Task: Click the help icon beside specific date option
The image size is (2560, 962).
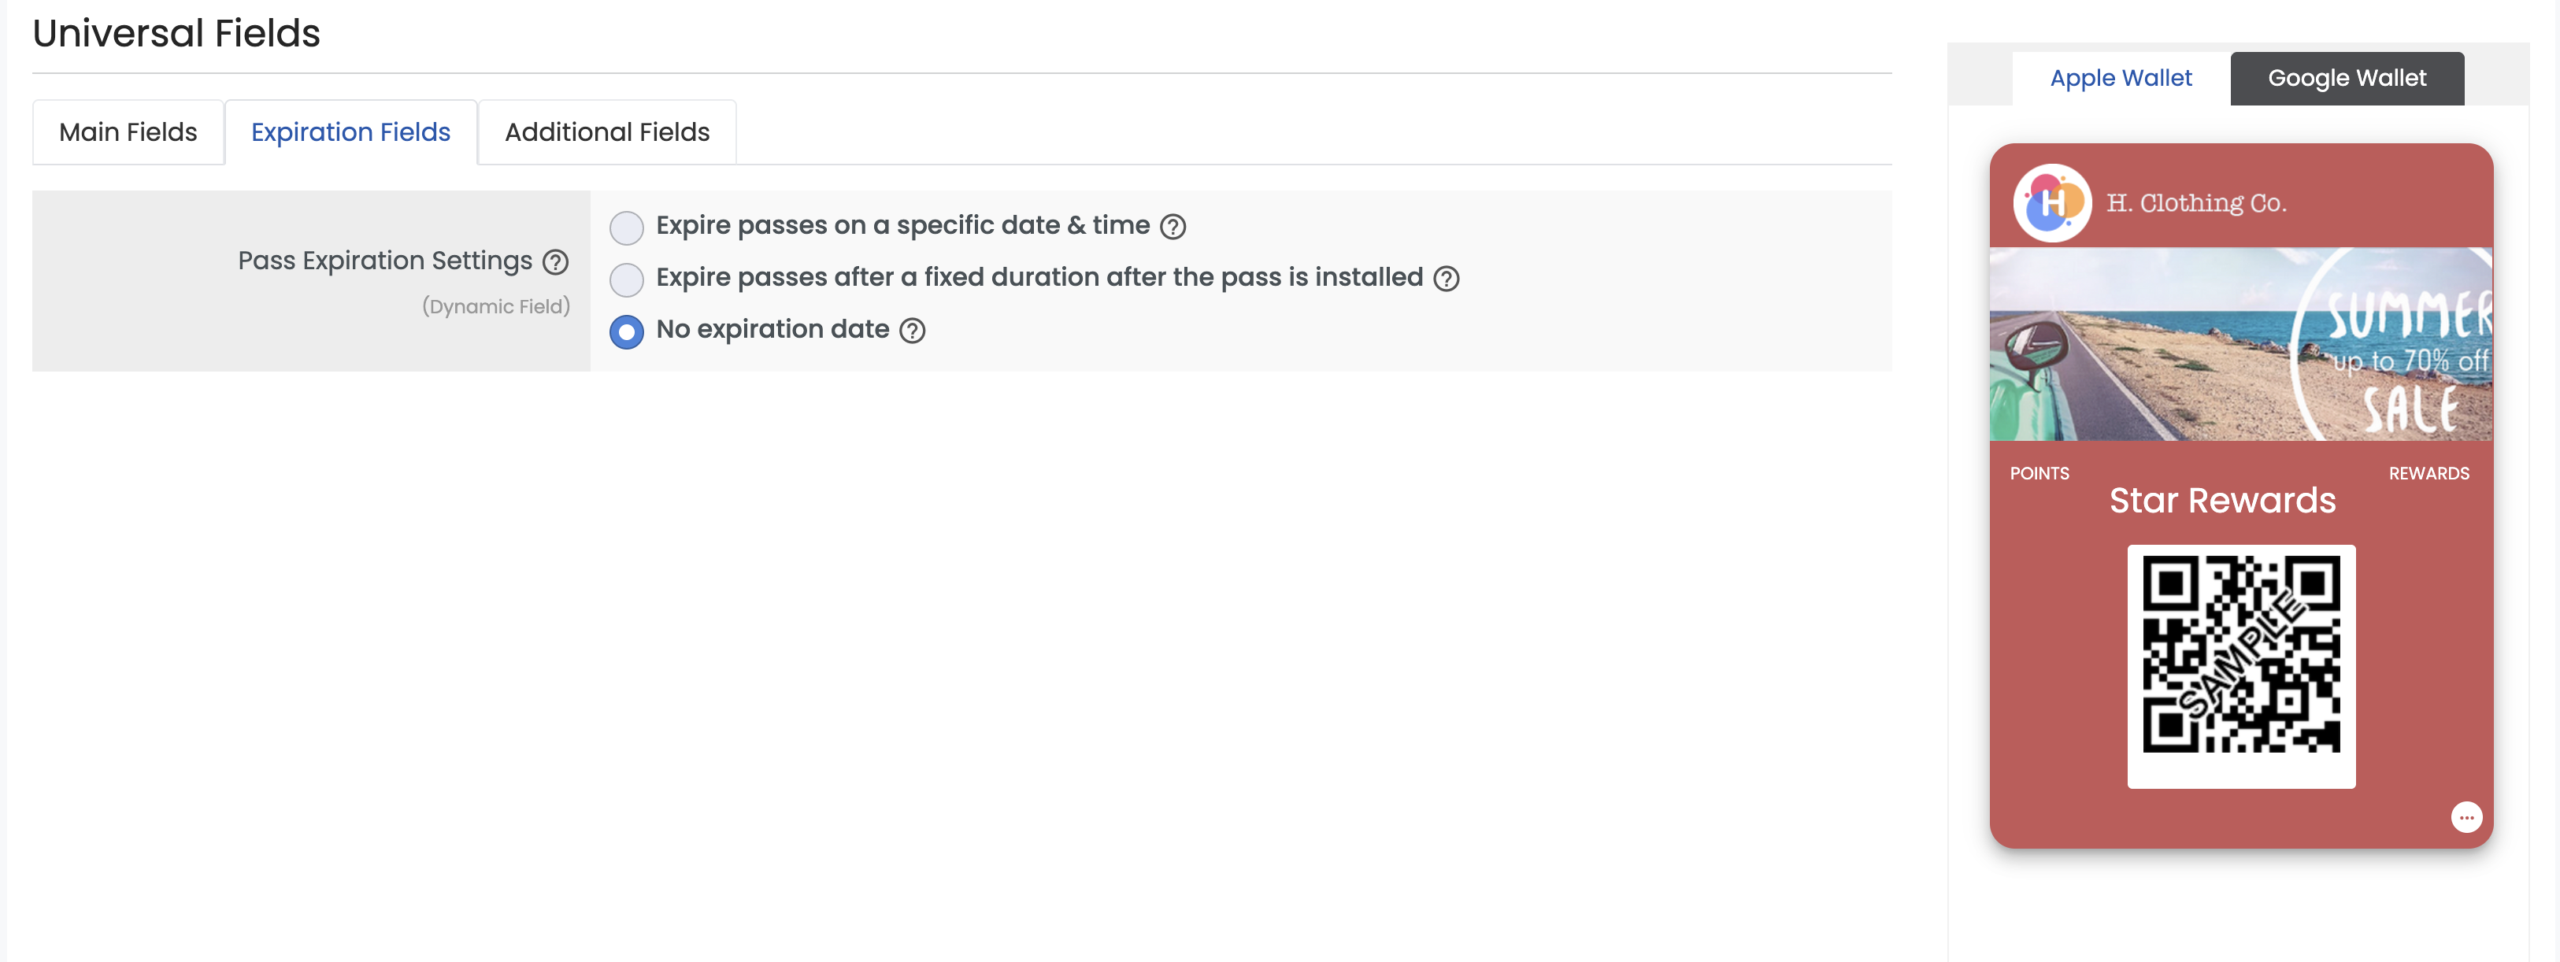Action: [1174, 227]
